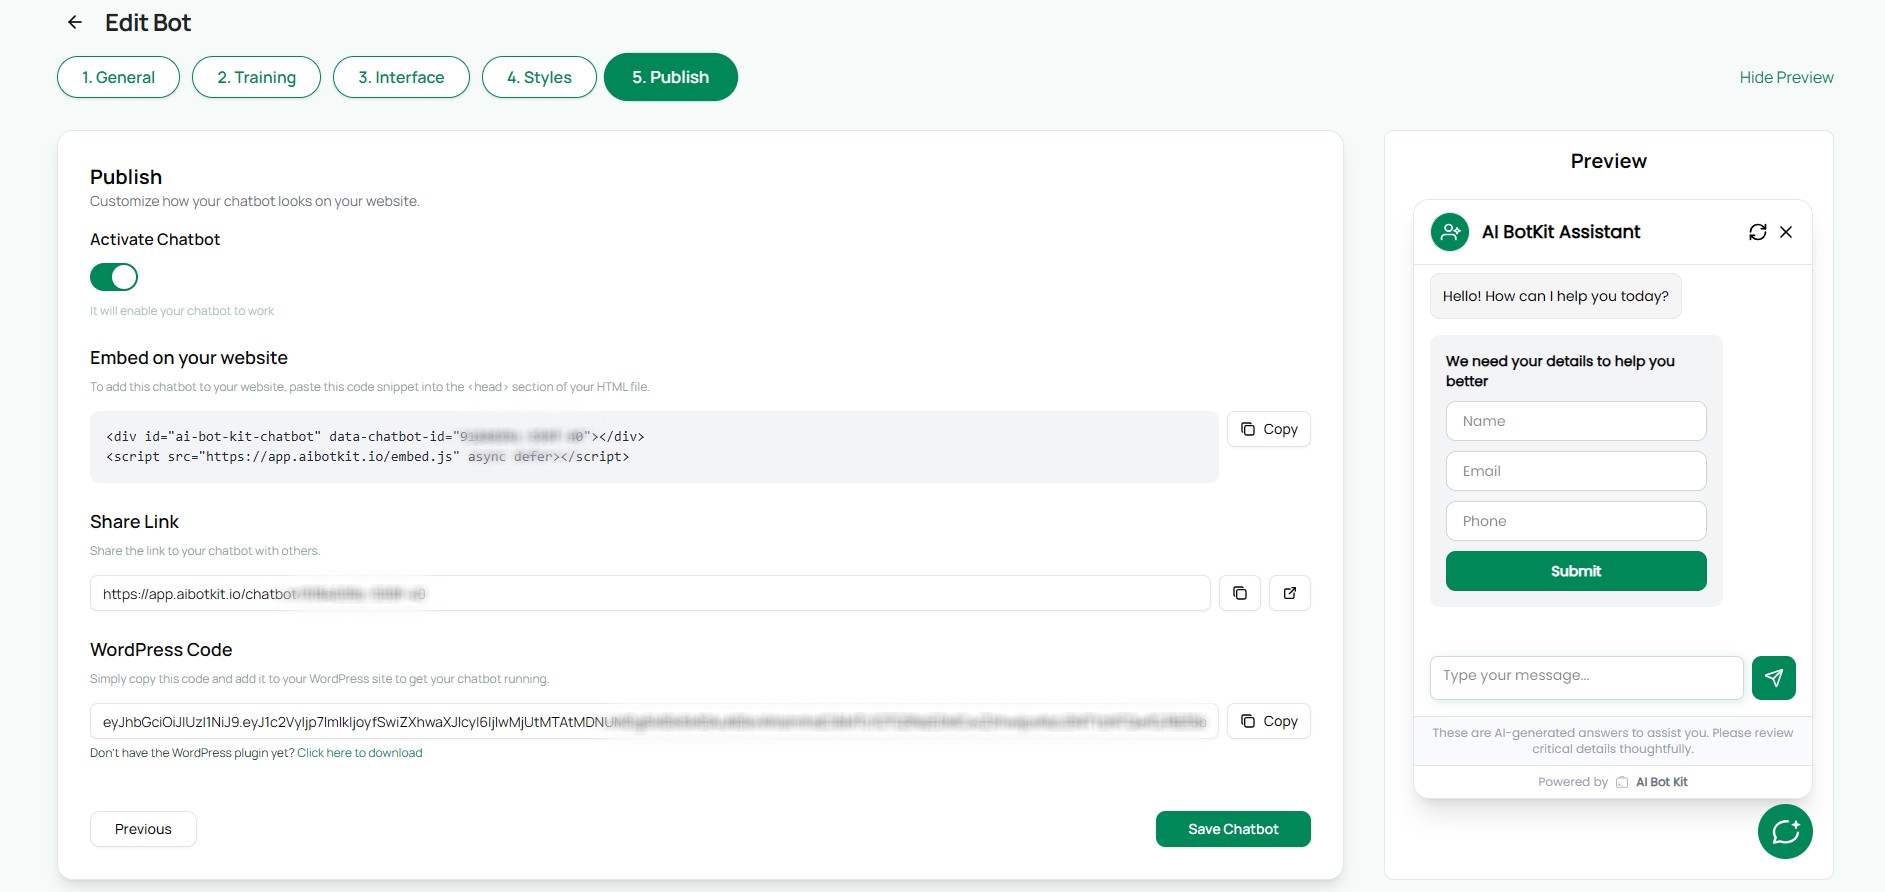
Task: Click the Previous button
Action: tap(143, 829)
